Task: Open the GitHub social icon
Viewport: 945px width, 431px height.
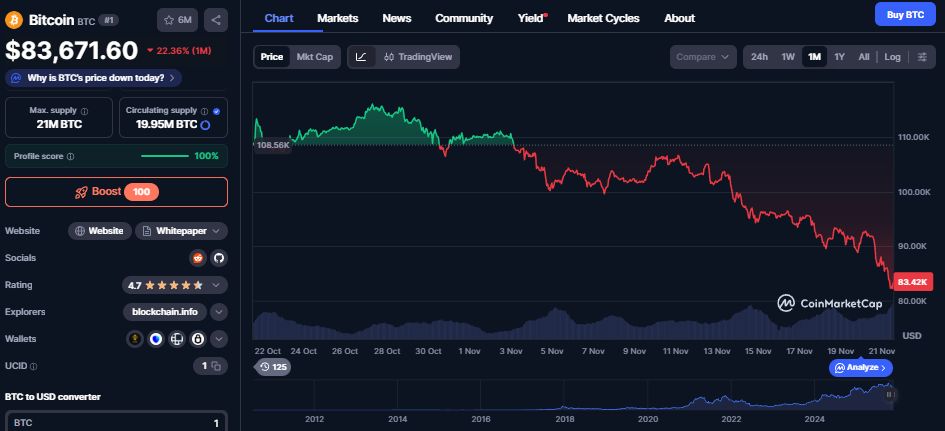Action: 219,258
